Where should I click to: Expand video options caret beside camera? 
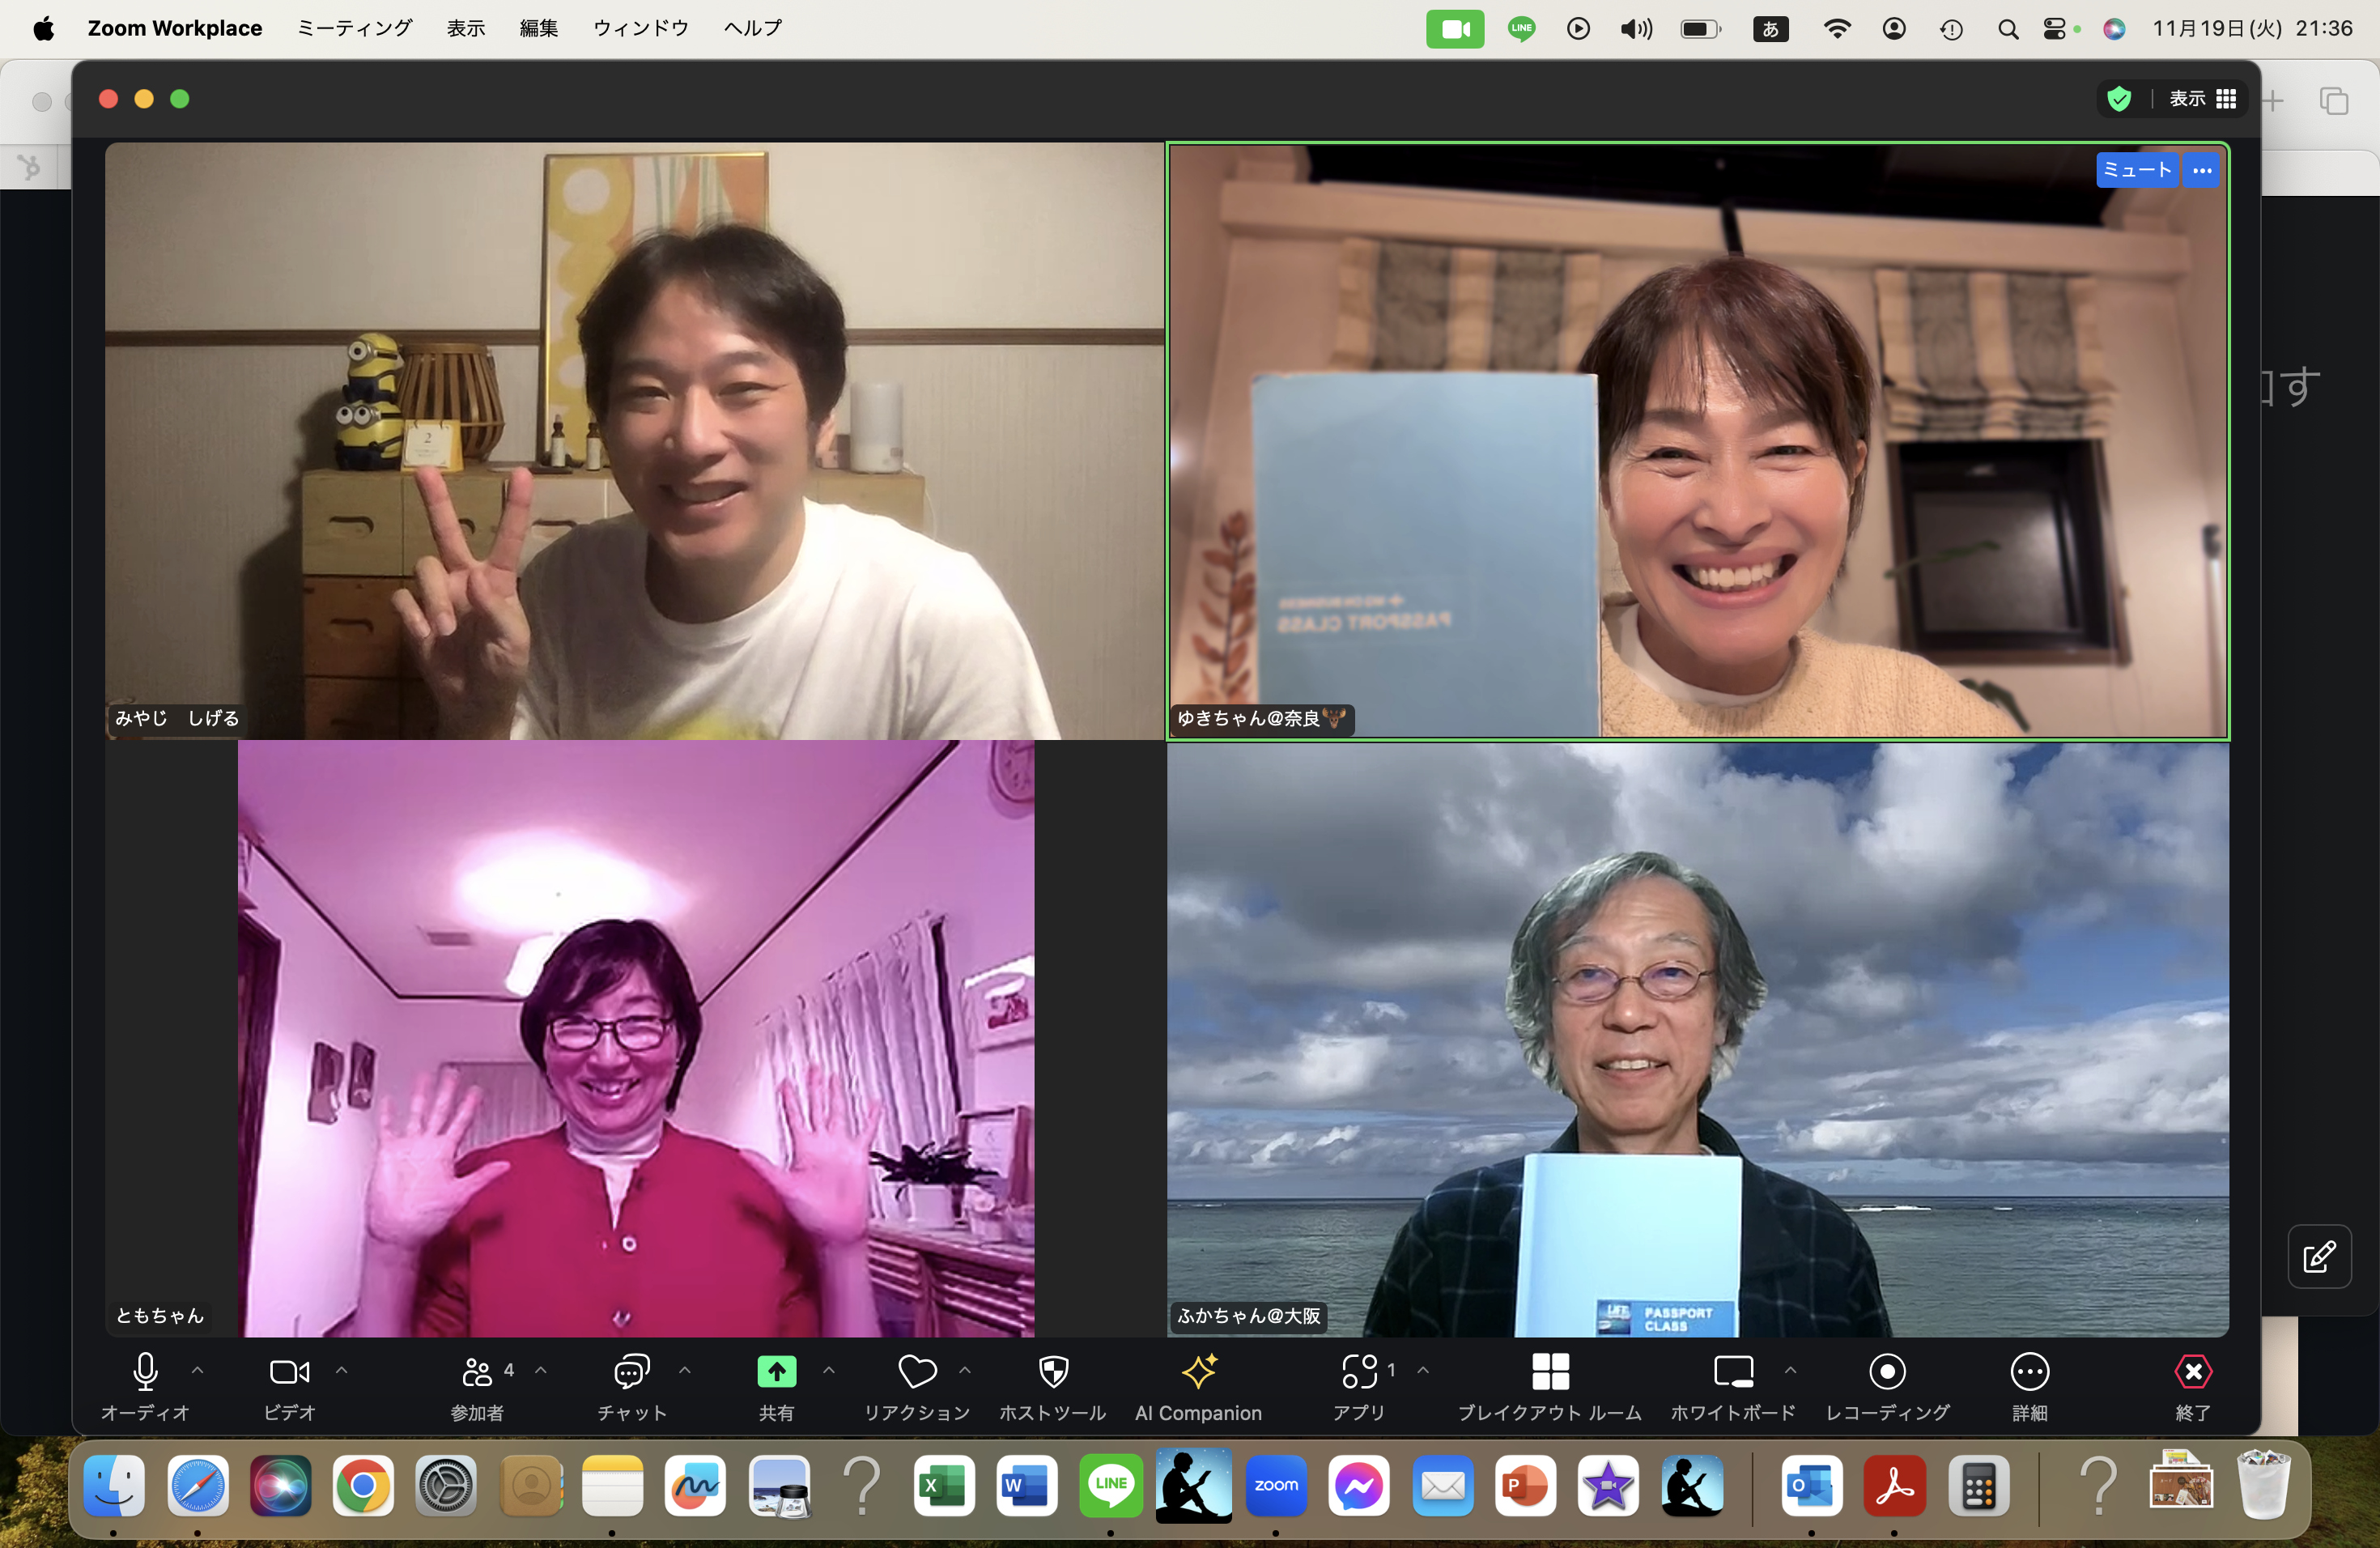341,1370
